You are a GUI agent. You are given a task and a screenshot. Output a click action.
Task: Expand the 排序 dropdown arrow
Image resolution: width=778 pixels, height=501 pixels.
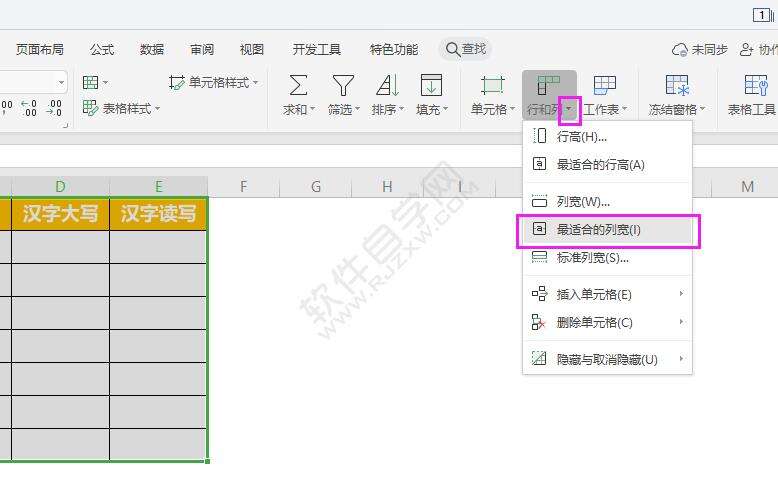(x=401, y=109)
